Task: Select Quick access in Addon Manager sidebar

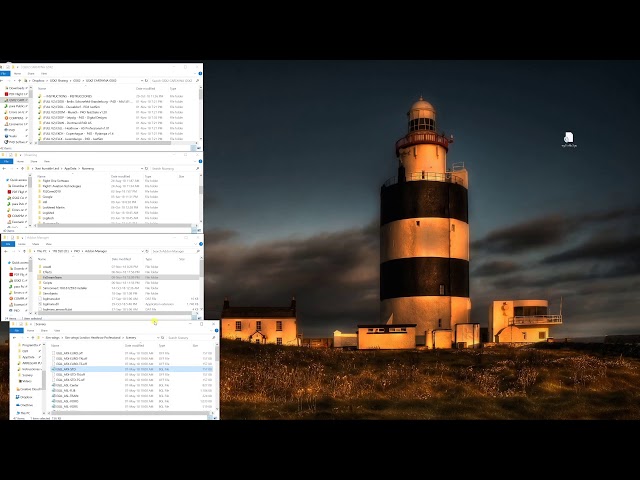Action: point(18,262)
